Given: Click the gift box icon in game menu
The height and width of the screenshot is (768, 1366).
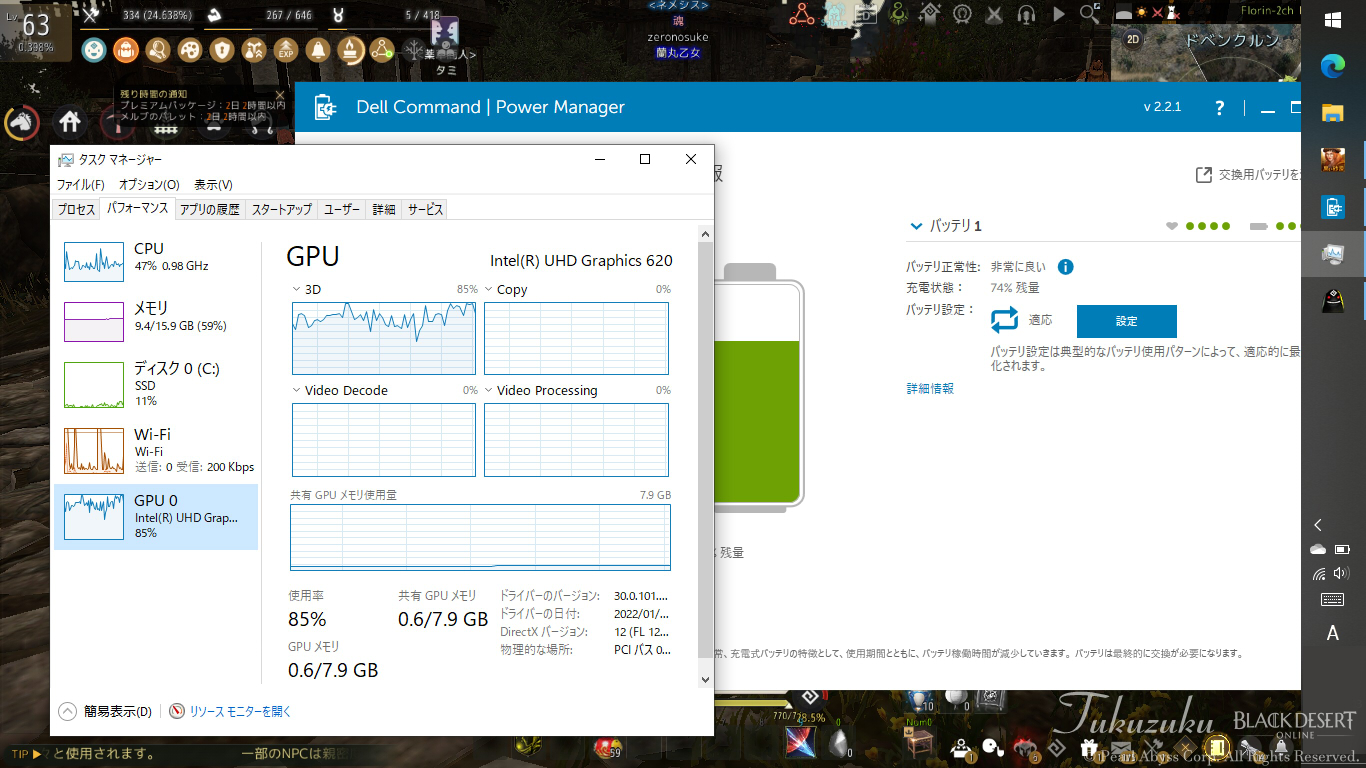Looking at the screenshot, I should [x=1089, y=747].
